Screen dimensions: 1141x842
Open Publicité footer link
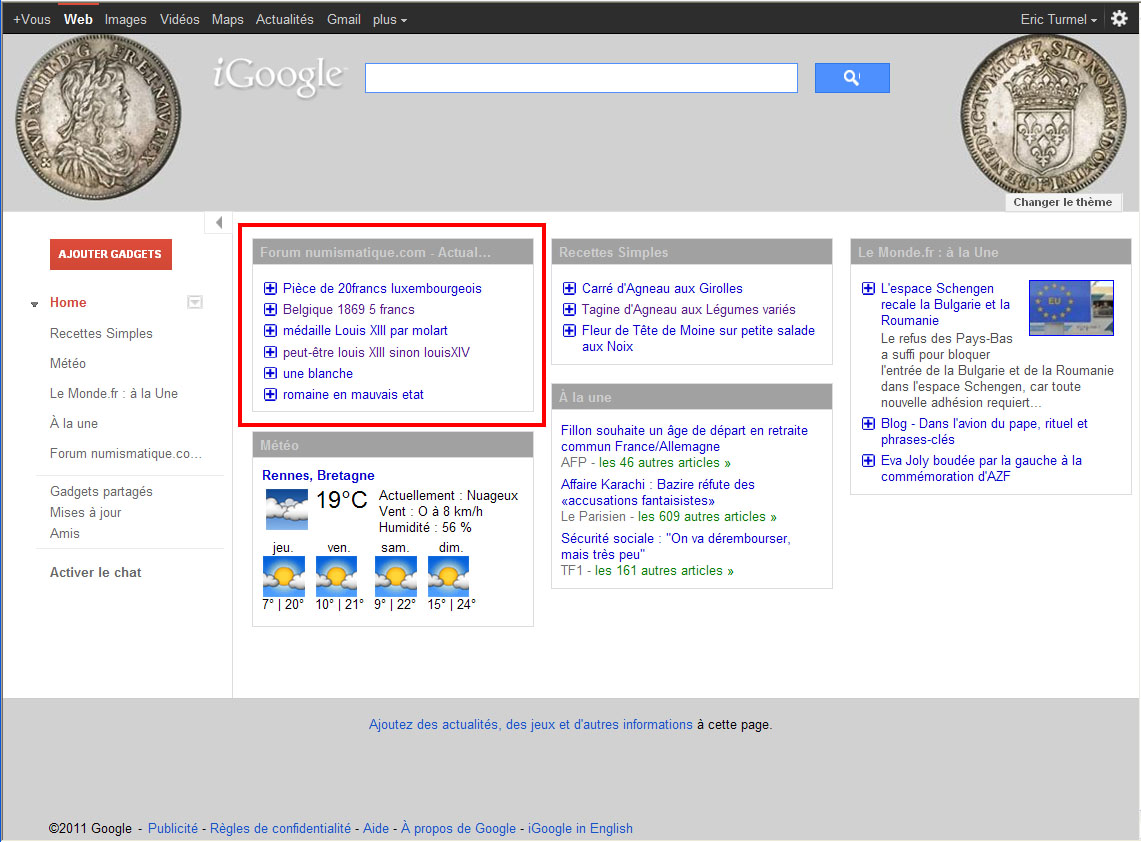(x=172, y=828)
